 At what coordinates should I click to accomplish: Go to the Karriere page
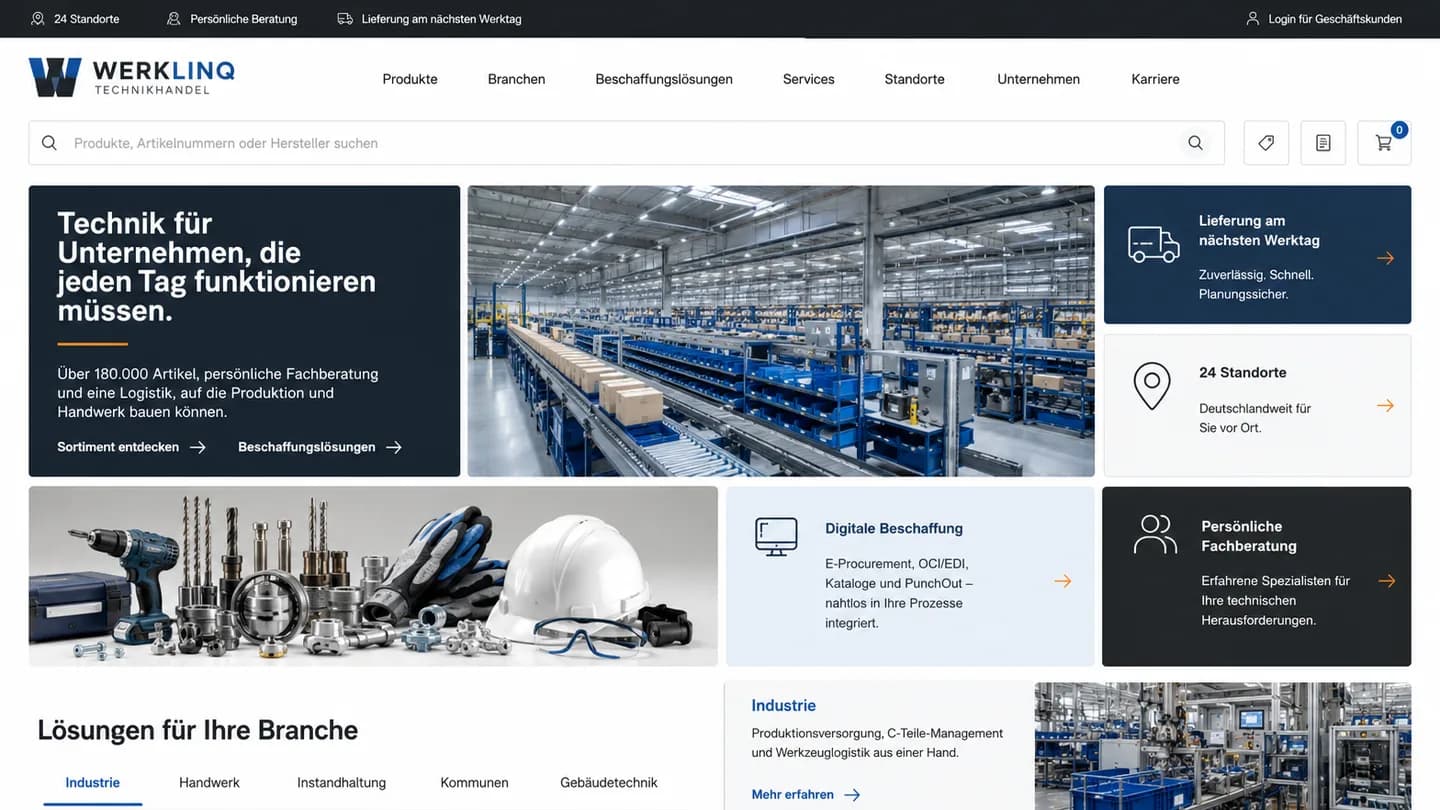coord(1155,79)
